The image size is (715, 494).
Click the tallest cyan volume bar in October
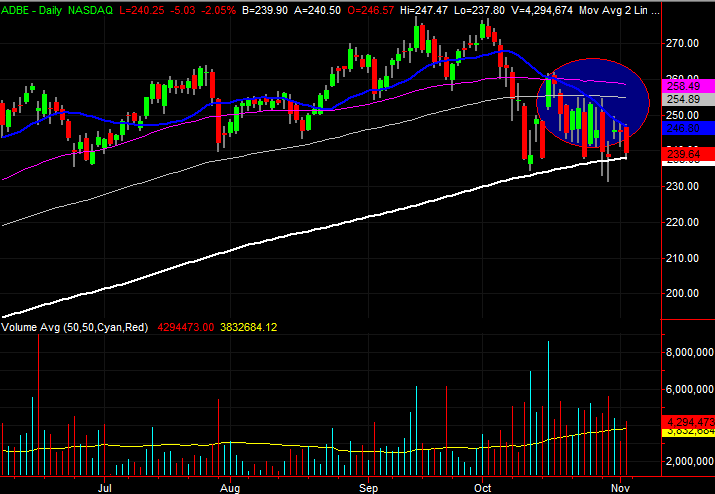pyautogui.click(x=548, y=408)
